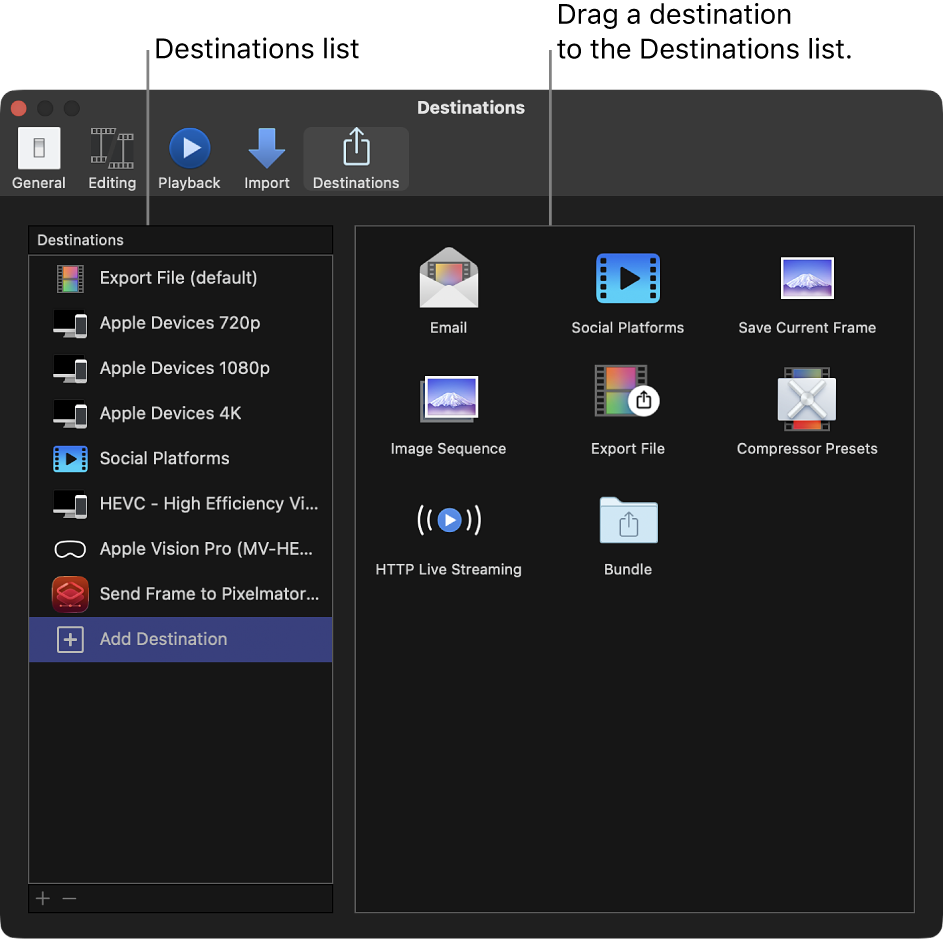Click the Social Platforms icon in the grid
The height and width of the screenshot is (940, 944).
coord(628,278)
